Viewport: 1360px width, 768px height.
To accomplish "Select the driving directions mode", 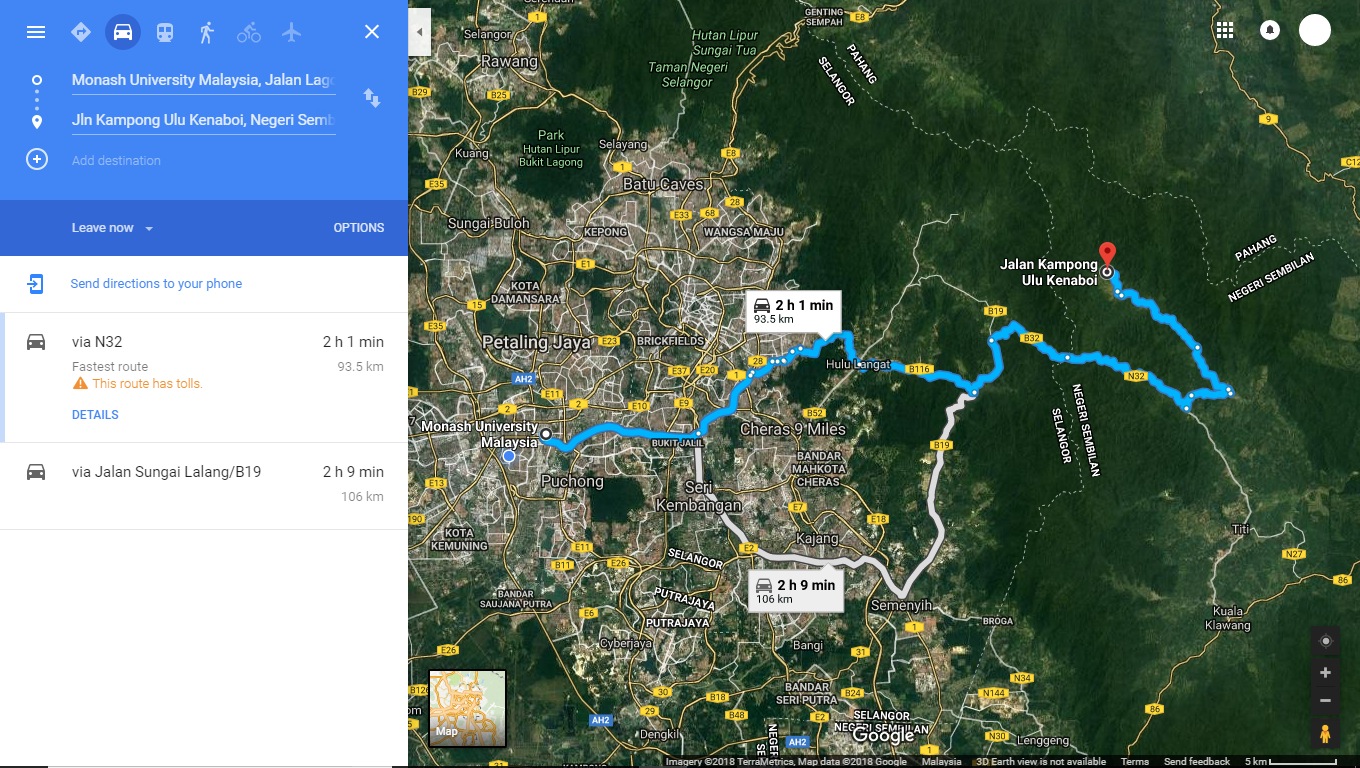I will [x=122, y=31].
